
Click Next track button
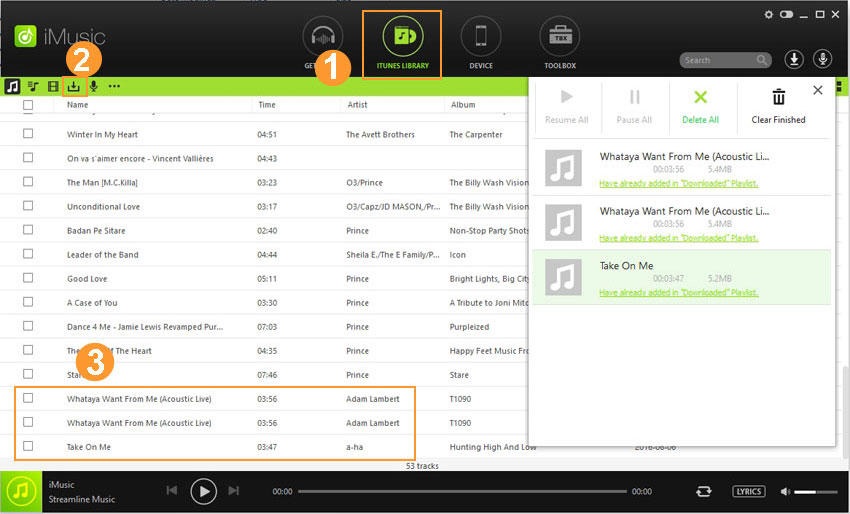click(x=234, y=491)
